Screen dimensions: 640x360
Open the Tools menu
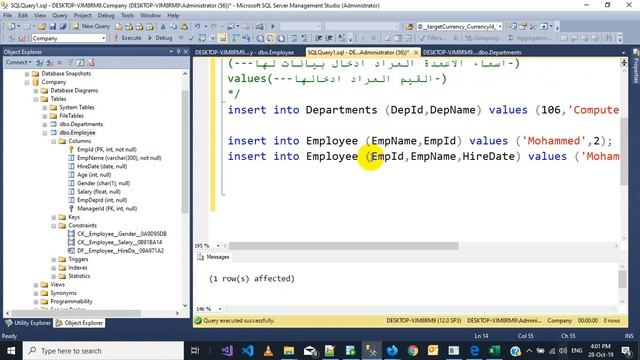point(127,16)
